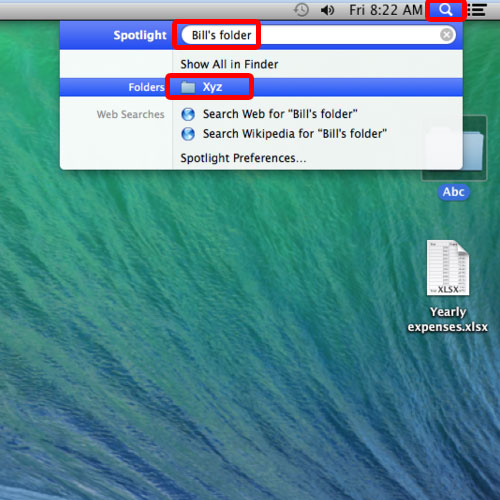
Task: Select Yearly expenses.xlsx file icon
Action: tap(448, 268)
